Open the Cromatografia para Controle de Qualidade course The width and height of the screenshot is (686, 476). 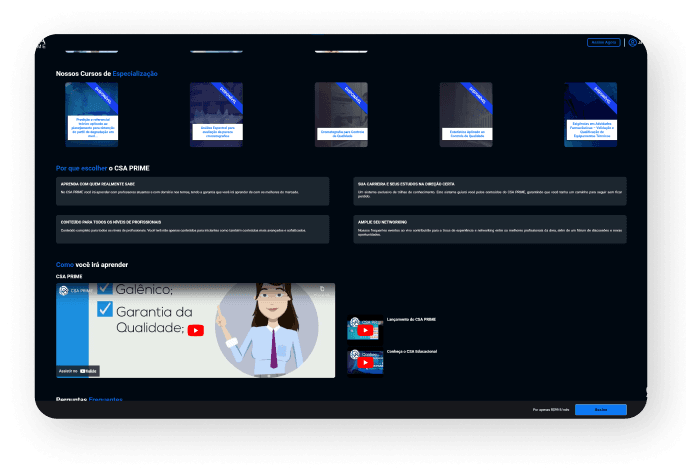pyautogui.click(x=341, y=114)
